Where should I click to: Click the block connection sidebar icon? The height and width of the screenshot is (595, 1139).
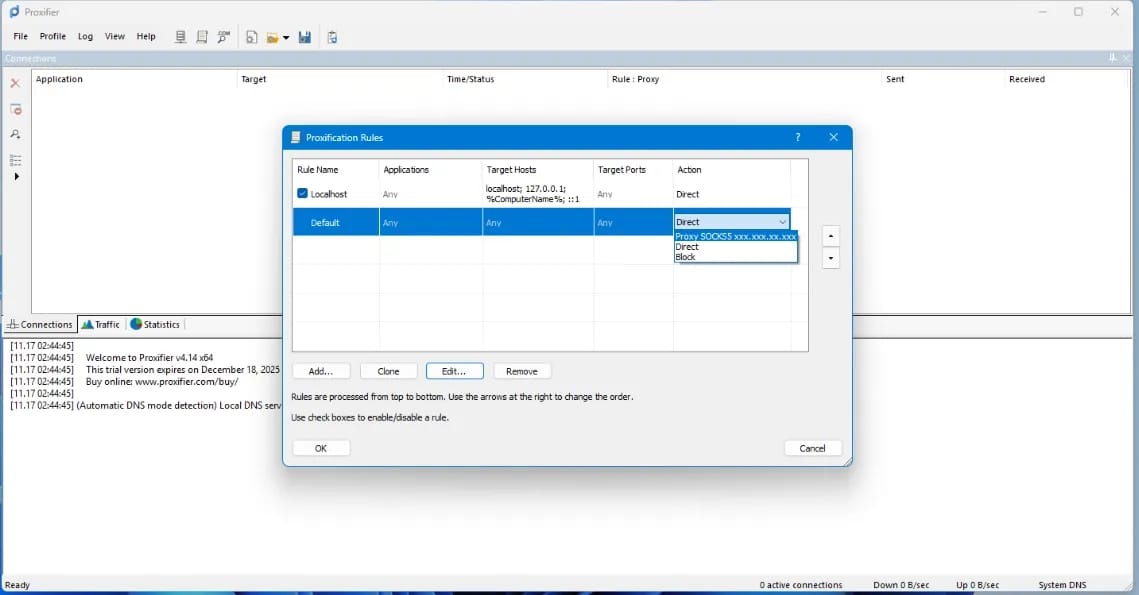[15, 109]
